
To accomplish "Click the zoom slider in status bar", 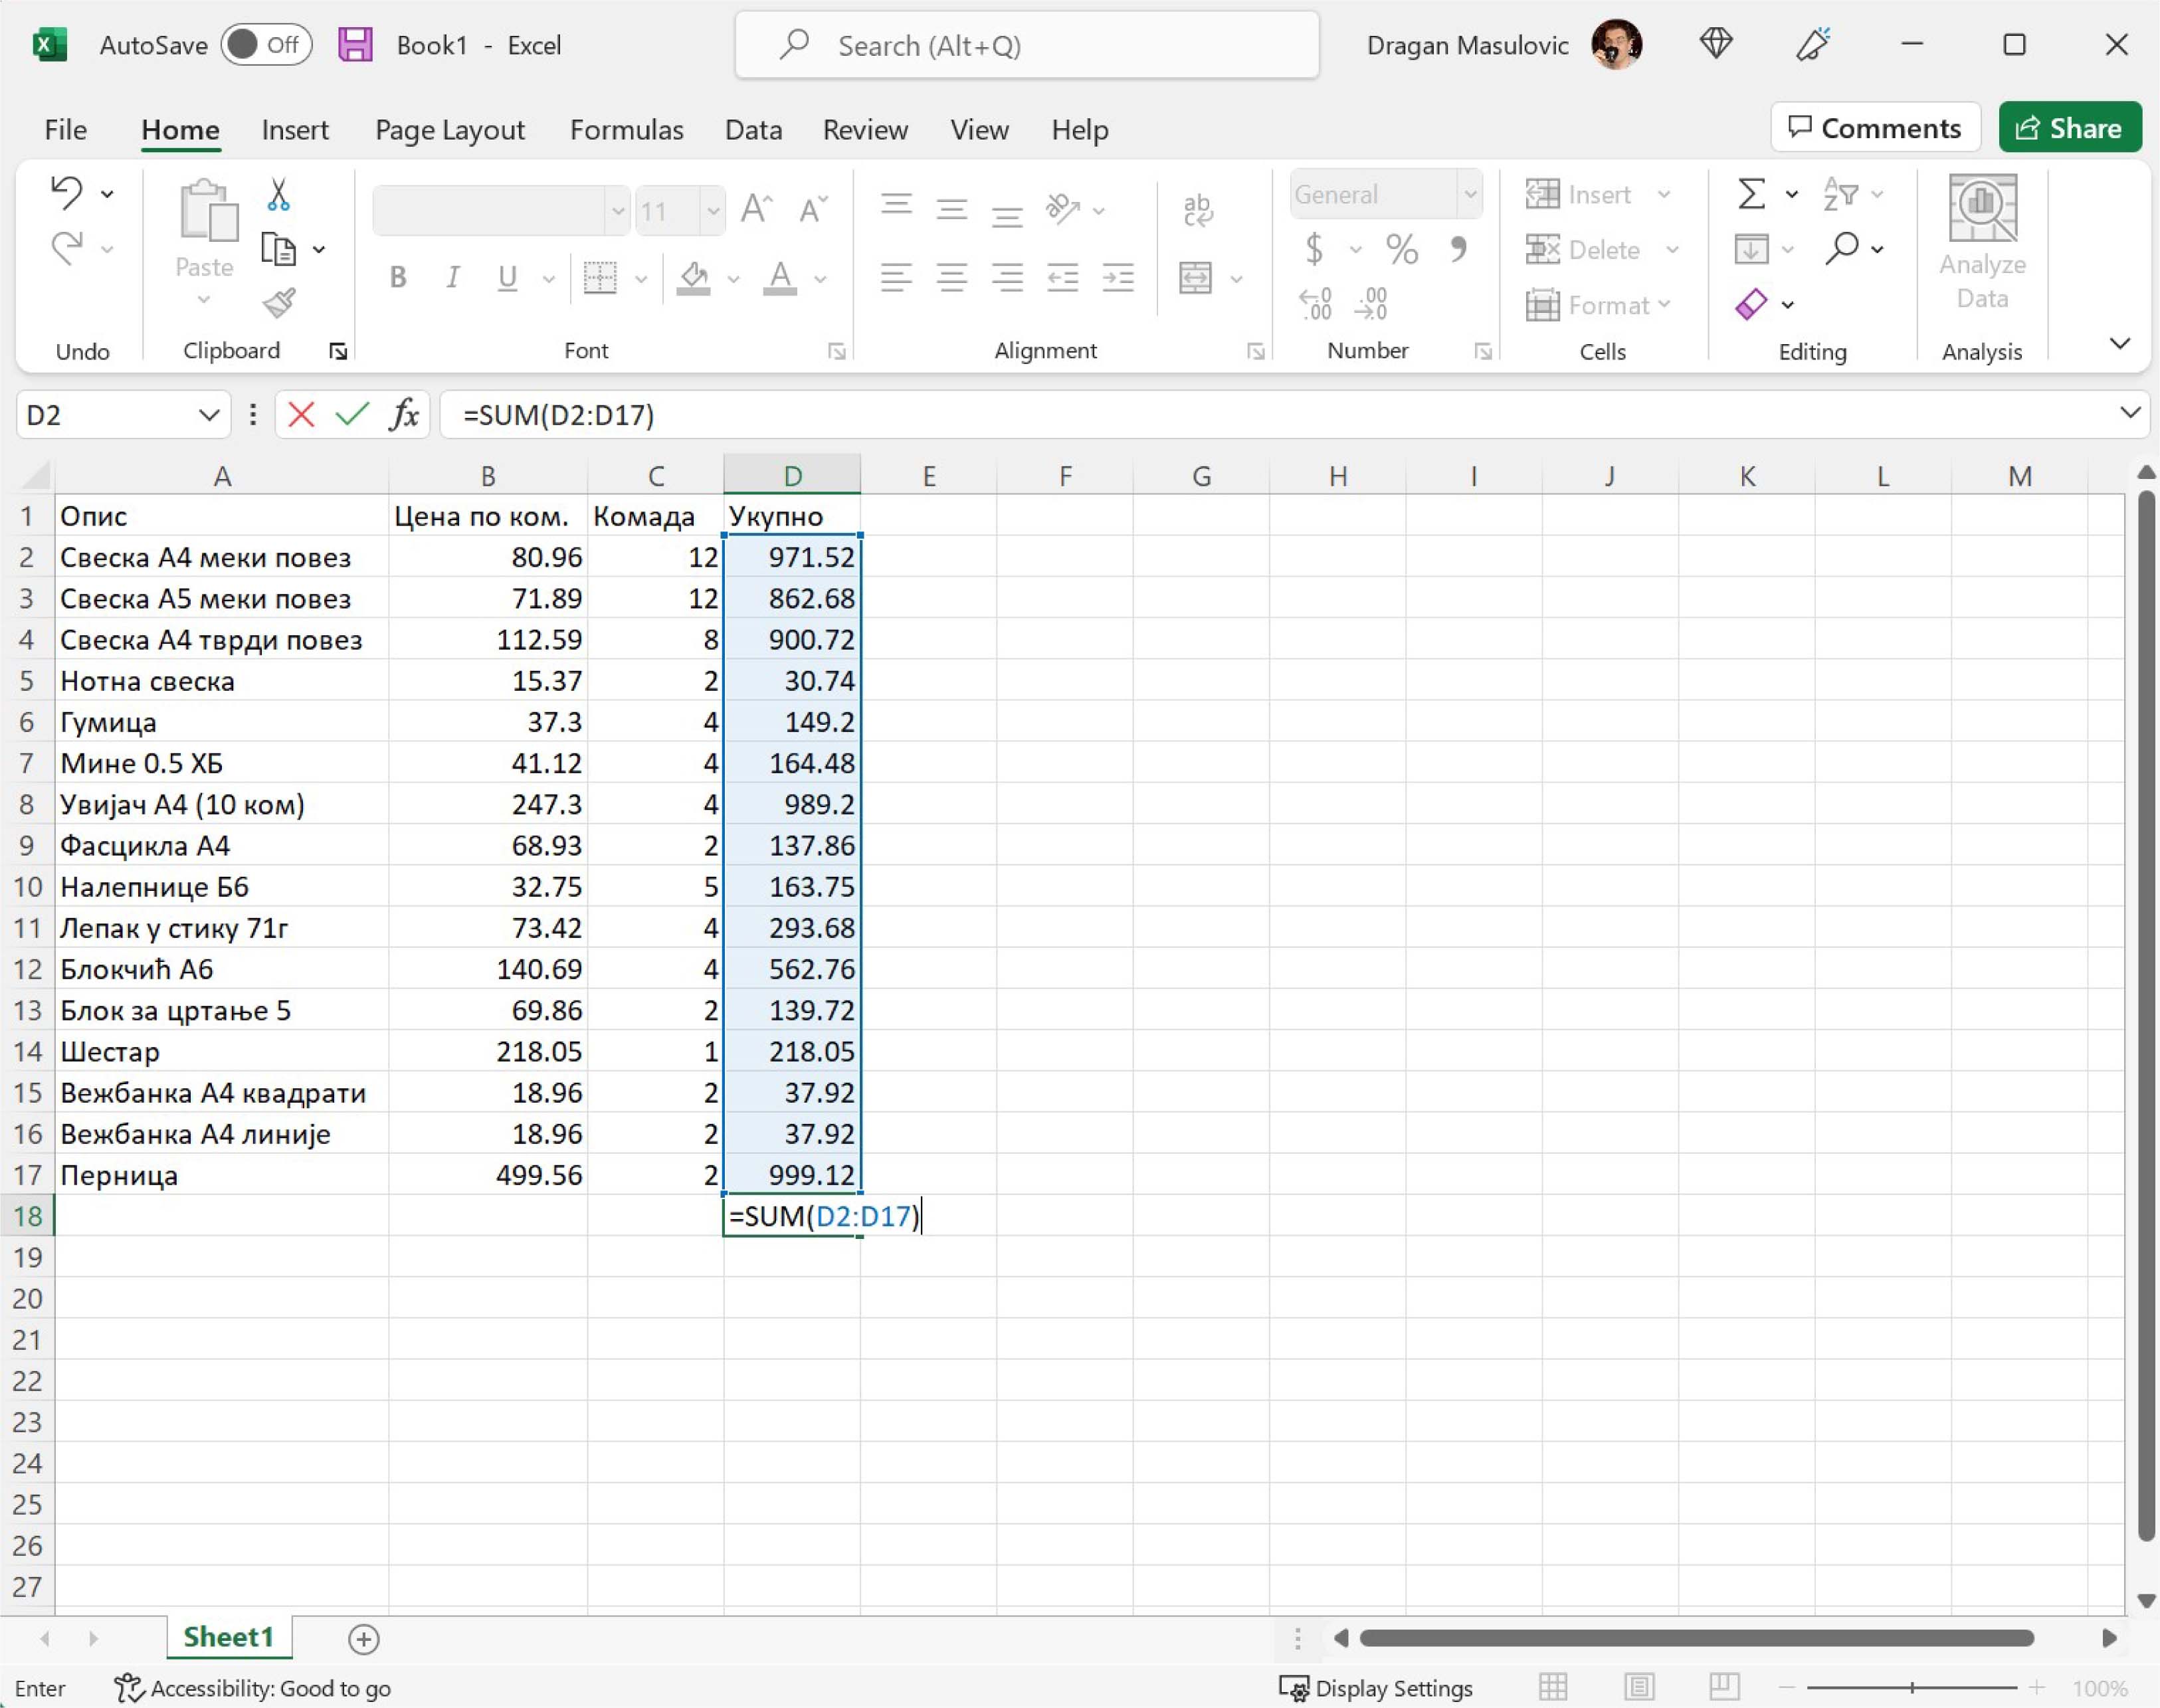I will (1911, 1688).
